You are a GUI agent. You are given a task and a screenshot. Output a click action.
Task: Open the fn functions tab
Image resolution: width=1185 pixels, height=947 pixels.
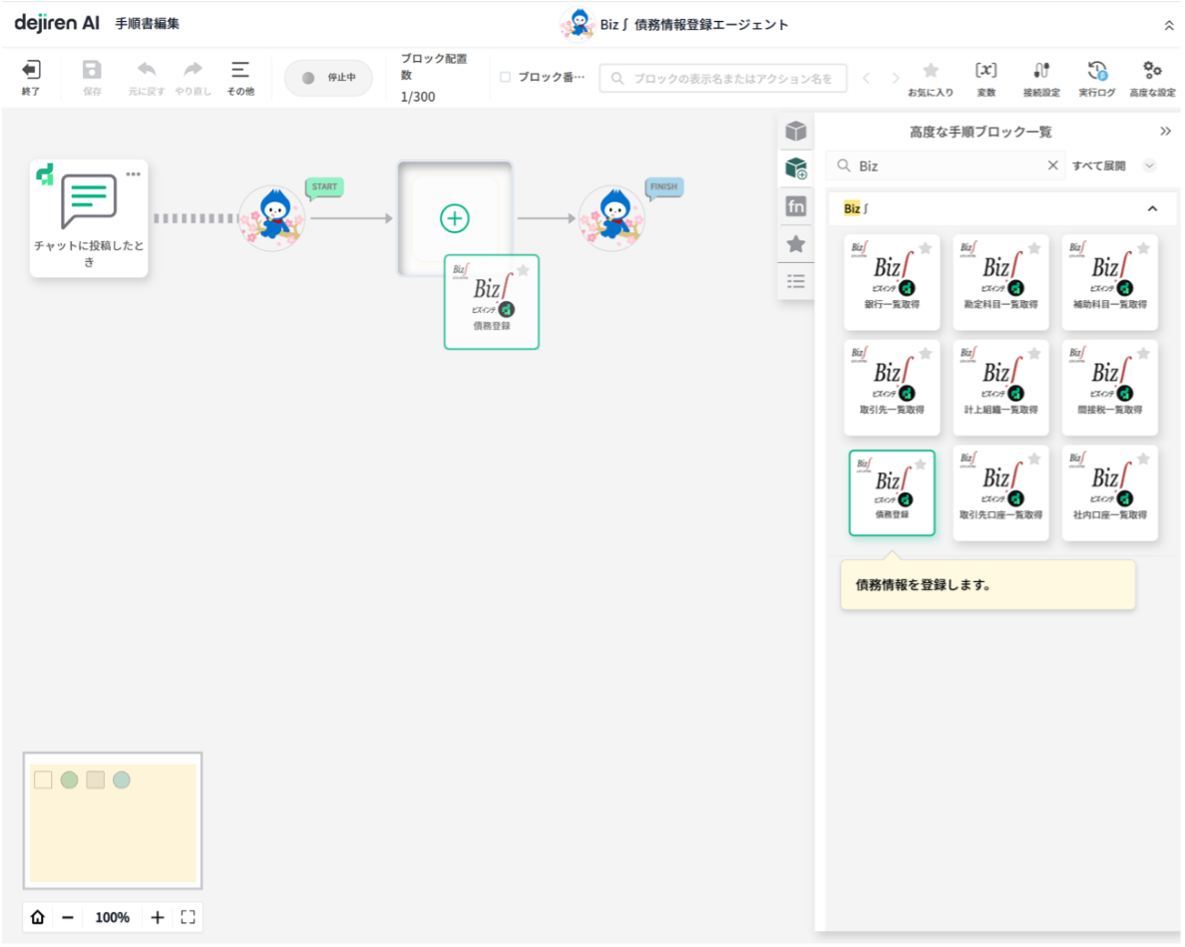coord(795,206)
